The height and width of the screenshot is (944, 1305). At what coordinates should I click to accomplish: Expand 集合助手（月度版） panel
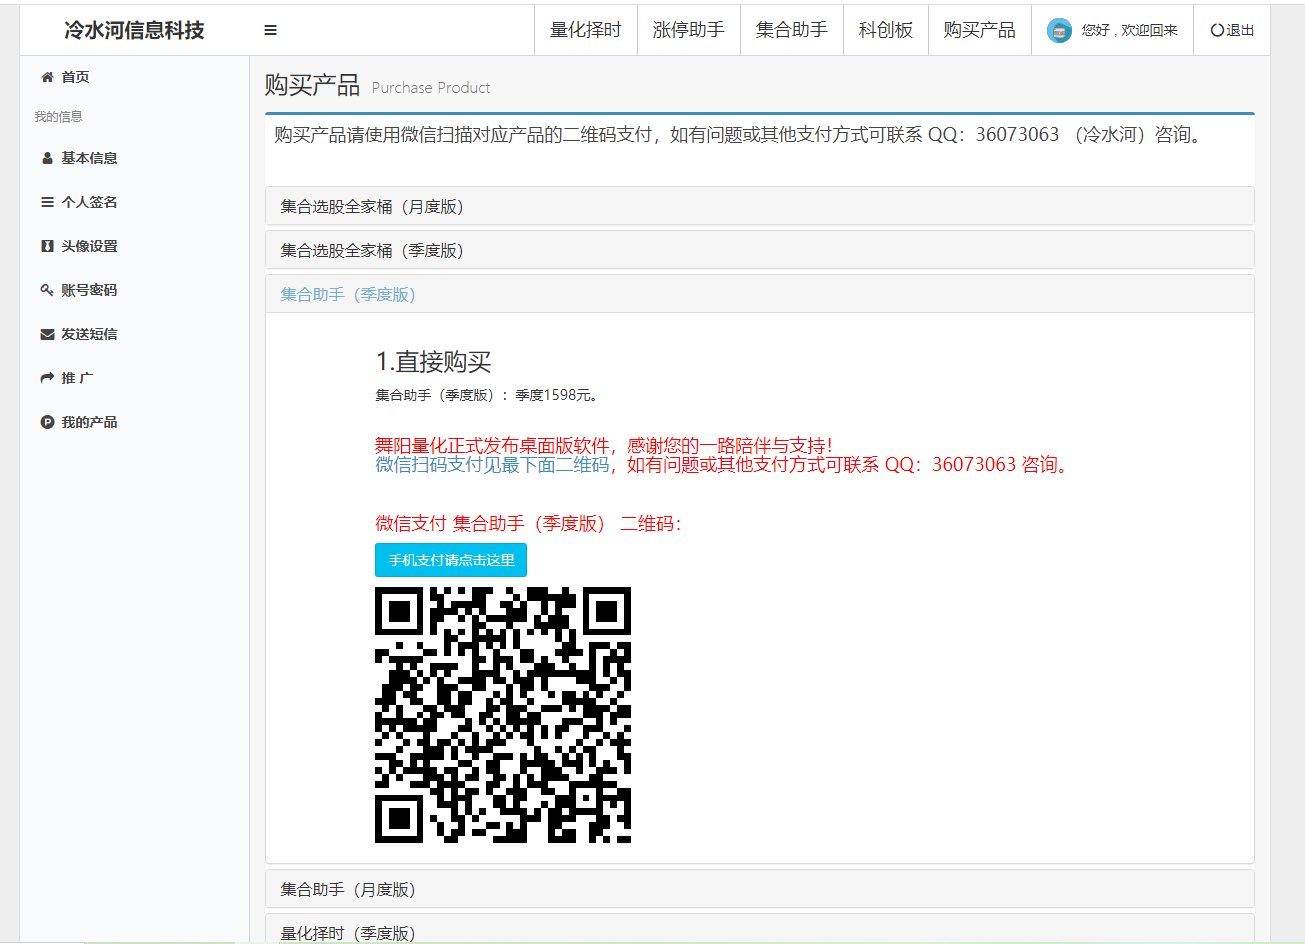[x=760, y=889]
